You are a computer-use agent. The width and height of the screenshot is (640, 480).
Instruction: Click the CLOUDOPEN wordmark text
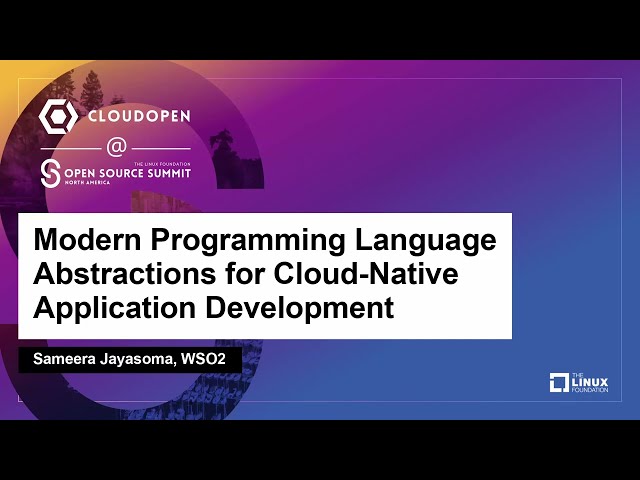click(139, 116)
